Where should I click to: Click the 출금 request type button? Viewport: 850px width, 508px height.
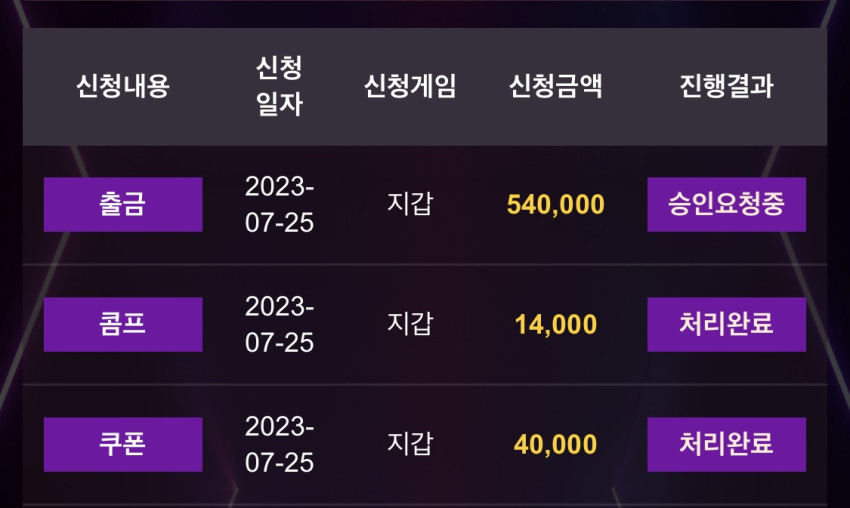pos(123,204)
